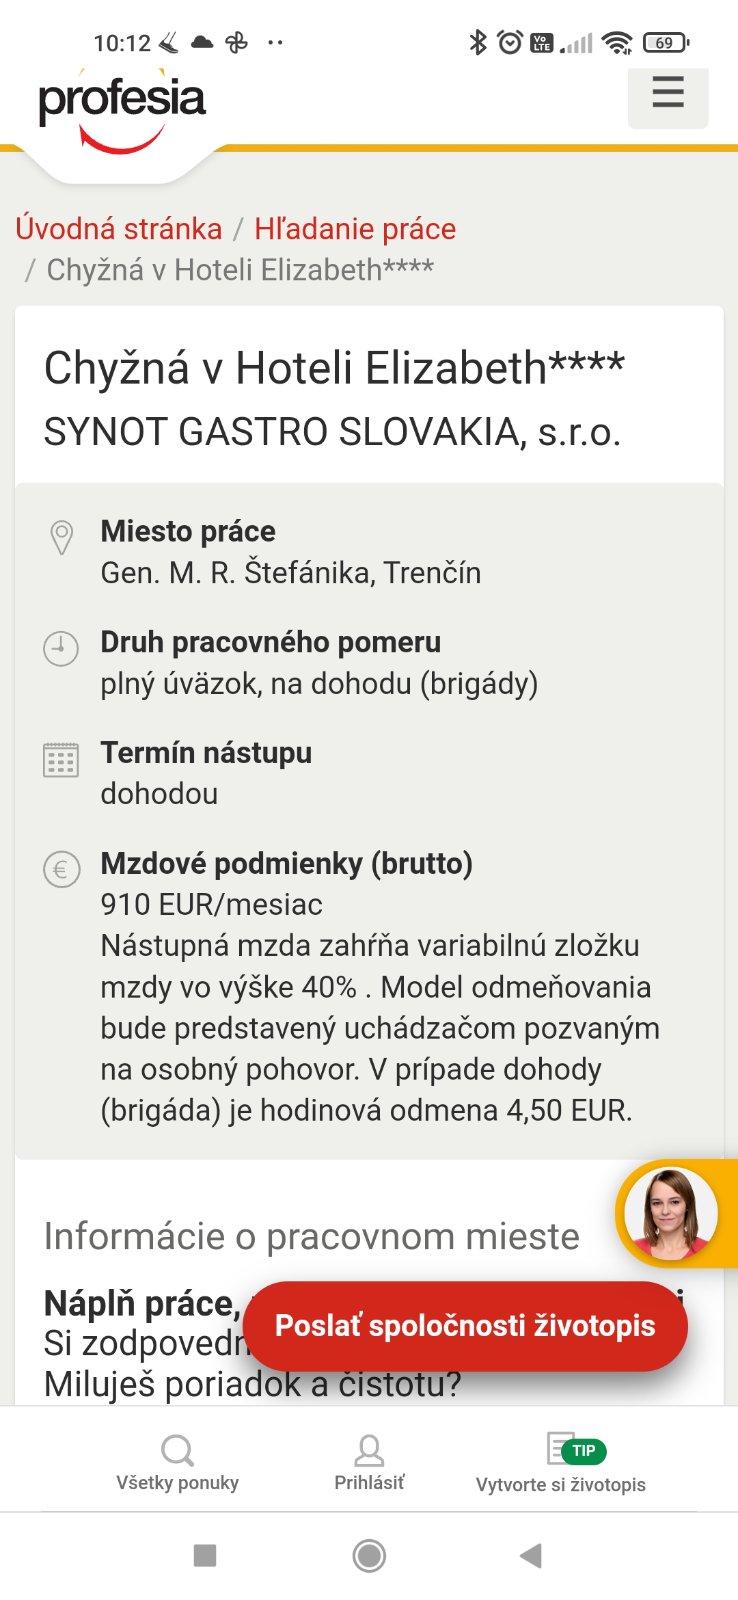The height and width of the screenshot is (1600, 738).
Task: Tap the person icon for Prihlásiť
Action: pyautogui.click(x=369, y=1449)
